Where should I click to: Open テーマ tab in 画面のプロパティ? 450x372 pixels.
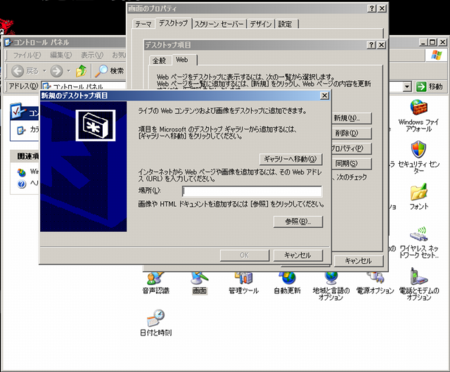click(x=143, y=24)
